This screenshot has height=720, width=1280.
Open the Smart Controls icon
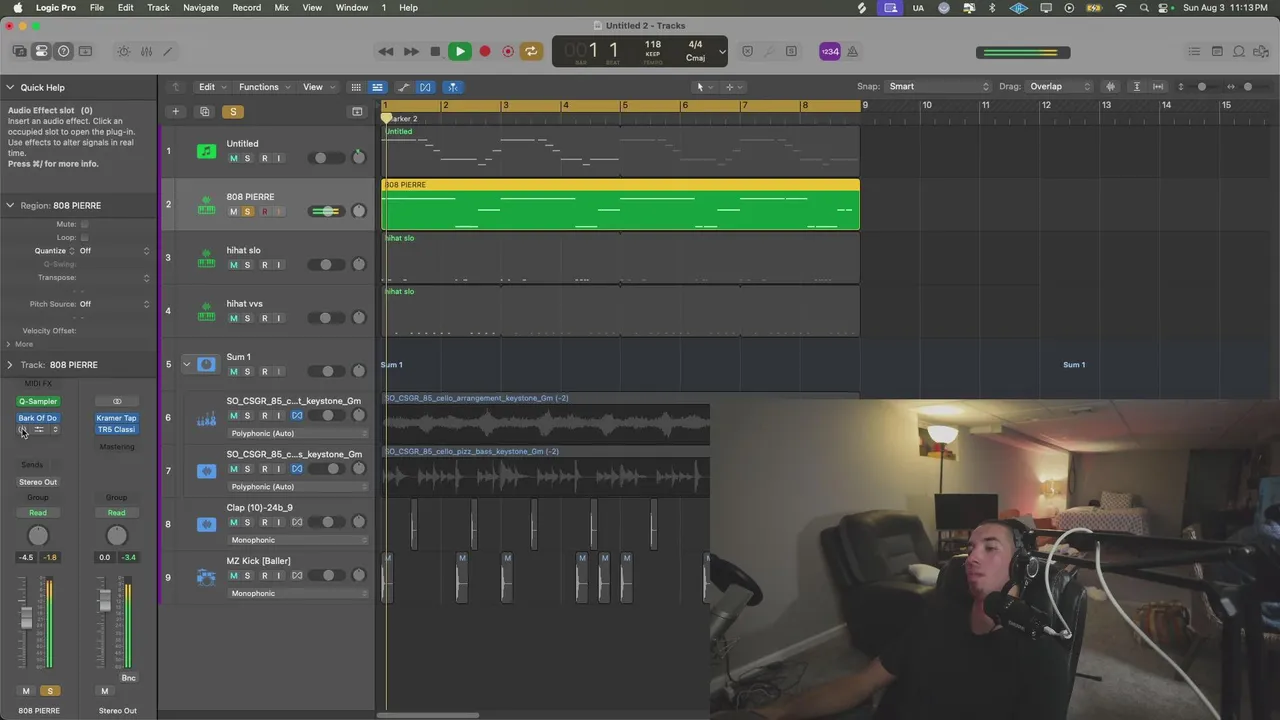click(124, 51)
